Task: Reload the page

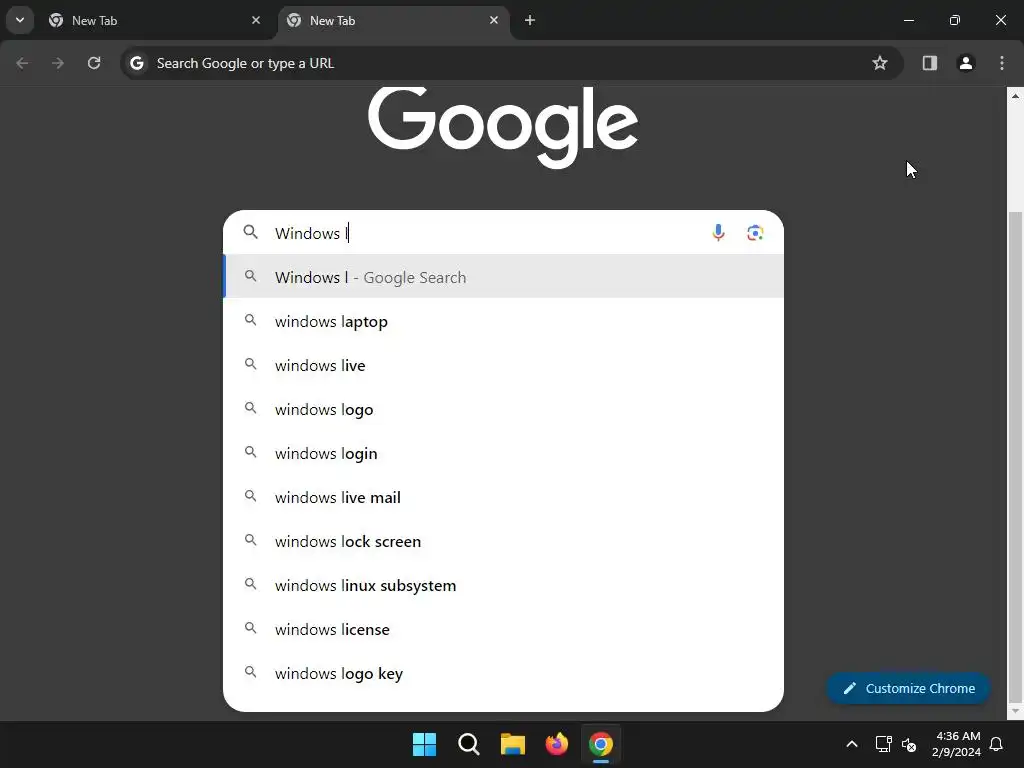Action: (x=94, y=63)
